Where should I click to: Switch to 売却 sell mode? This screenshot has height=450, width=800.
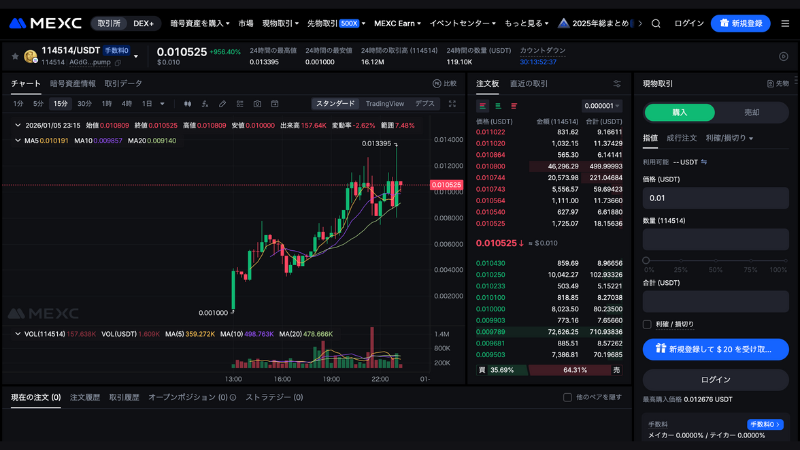click(x=752, y=113)
